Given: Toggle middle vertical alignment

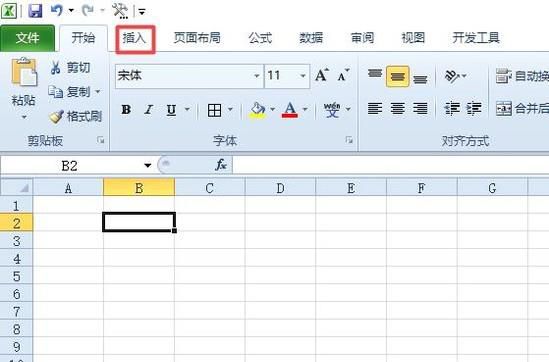Looking at the screenshot, I should [397, 76].
